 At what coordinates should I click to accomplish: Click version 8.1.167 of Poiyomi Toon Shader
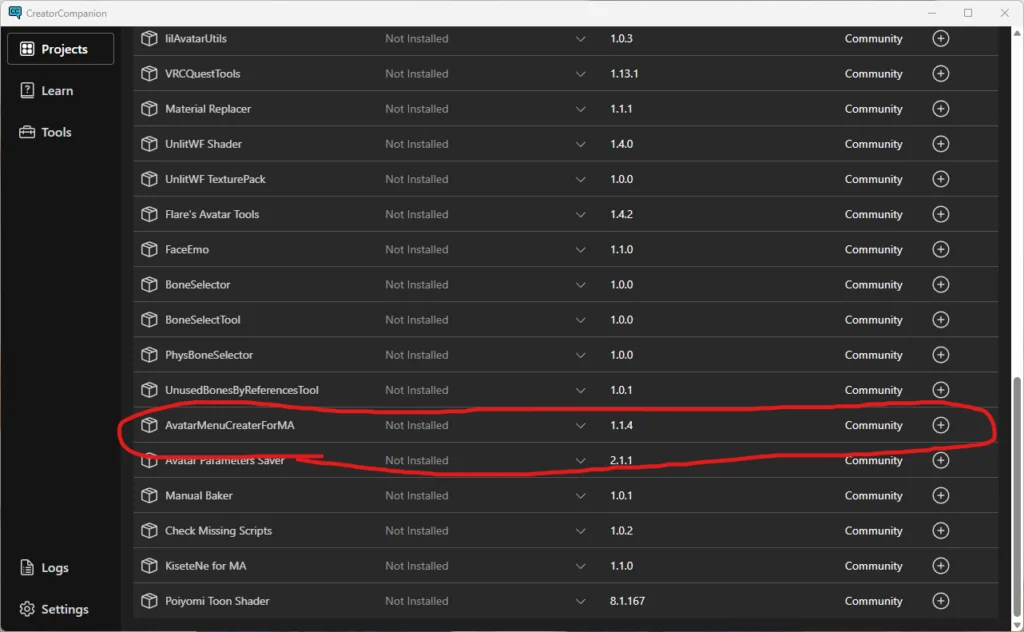tap(627, 601)
